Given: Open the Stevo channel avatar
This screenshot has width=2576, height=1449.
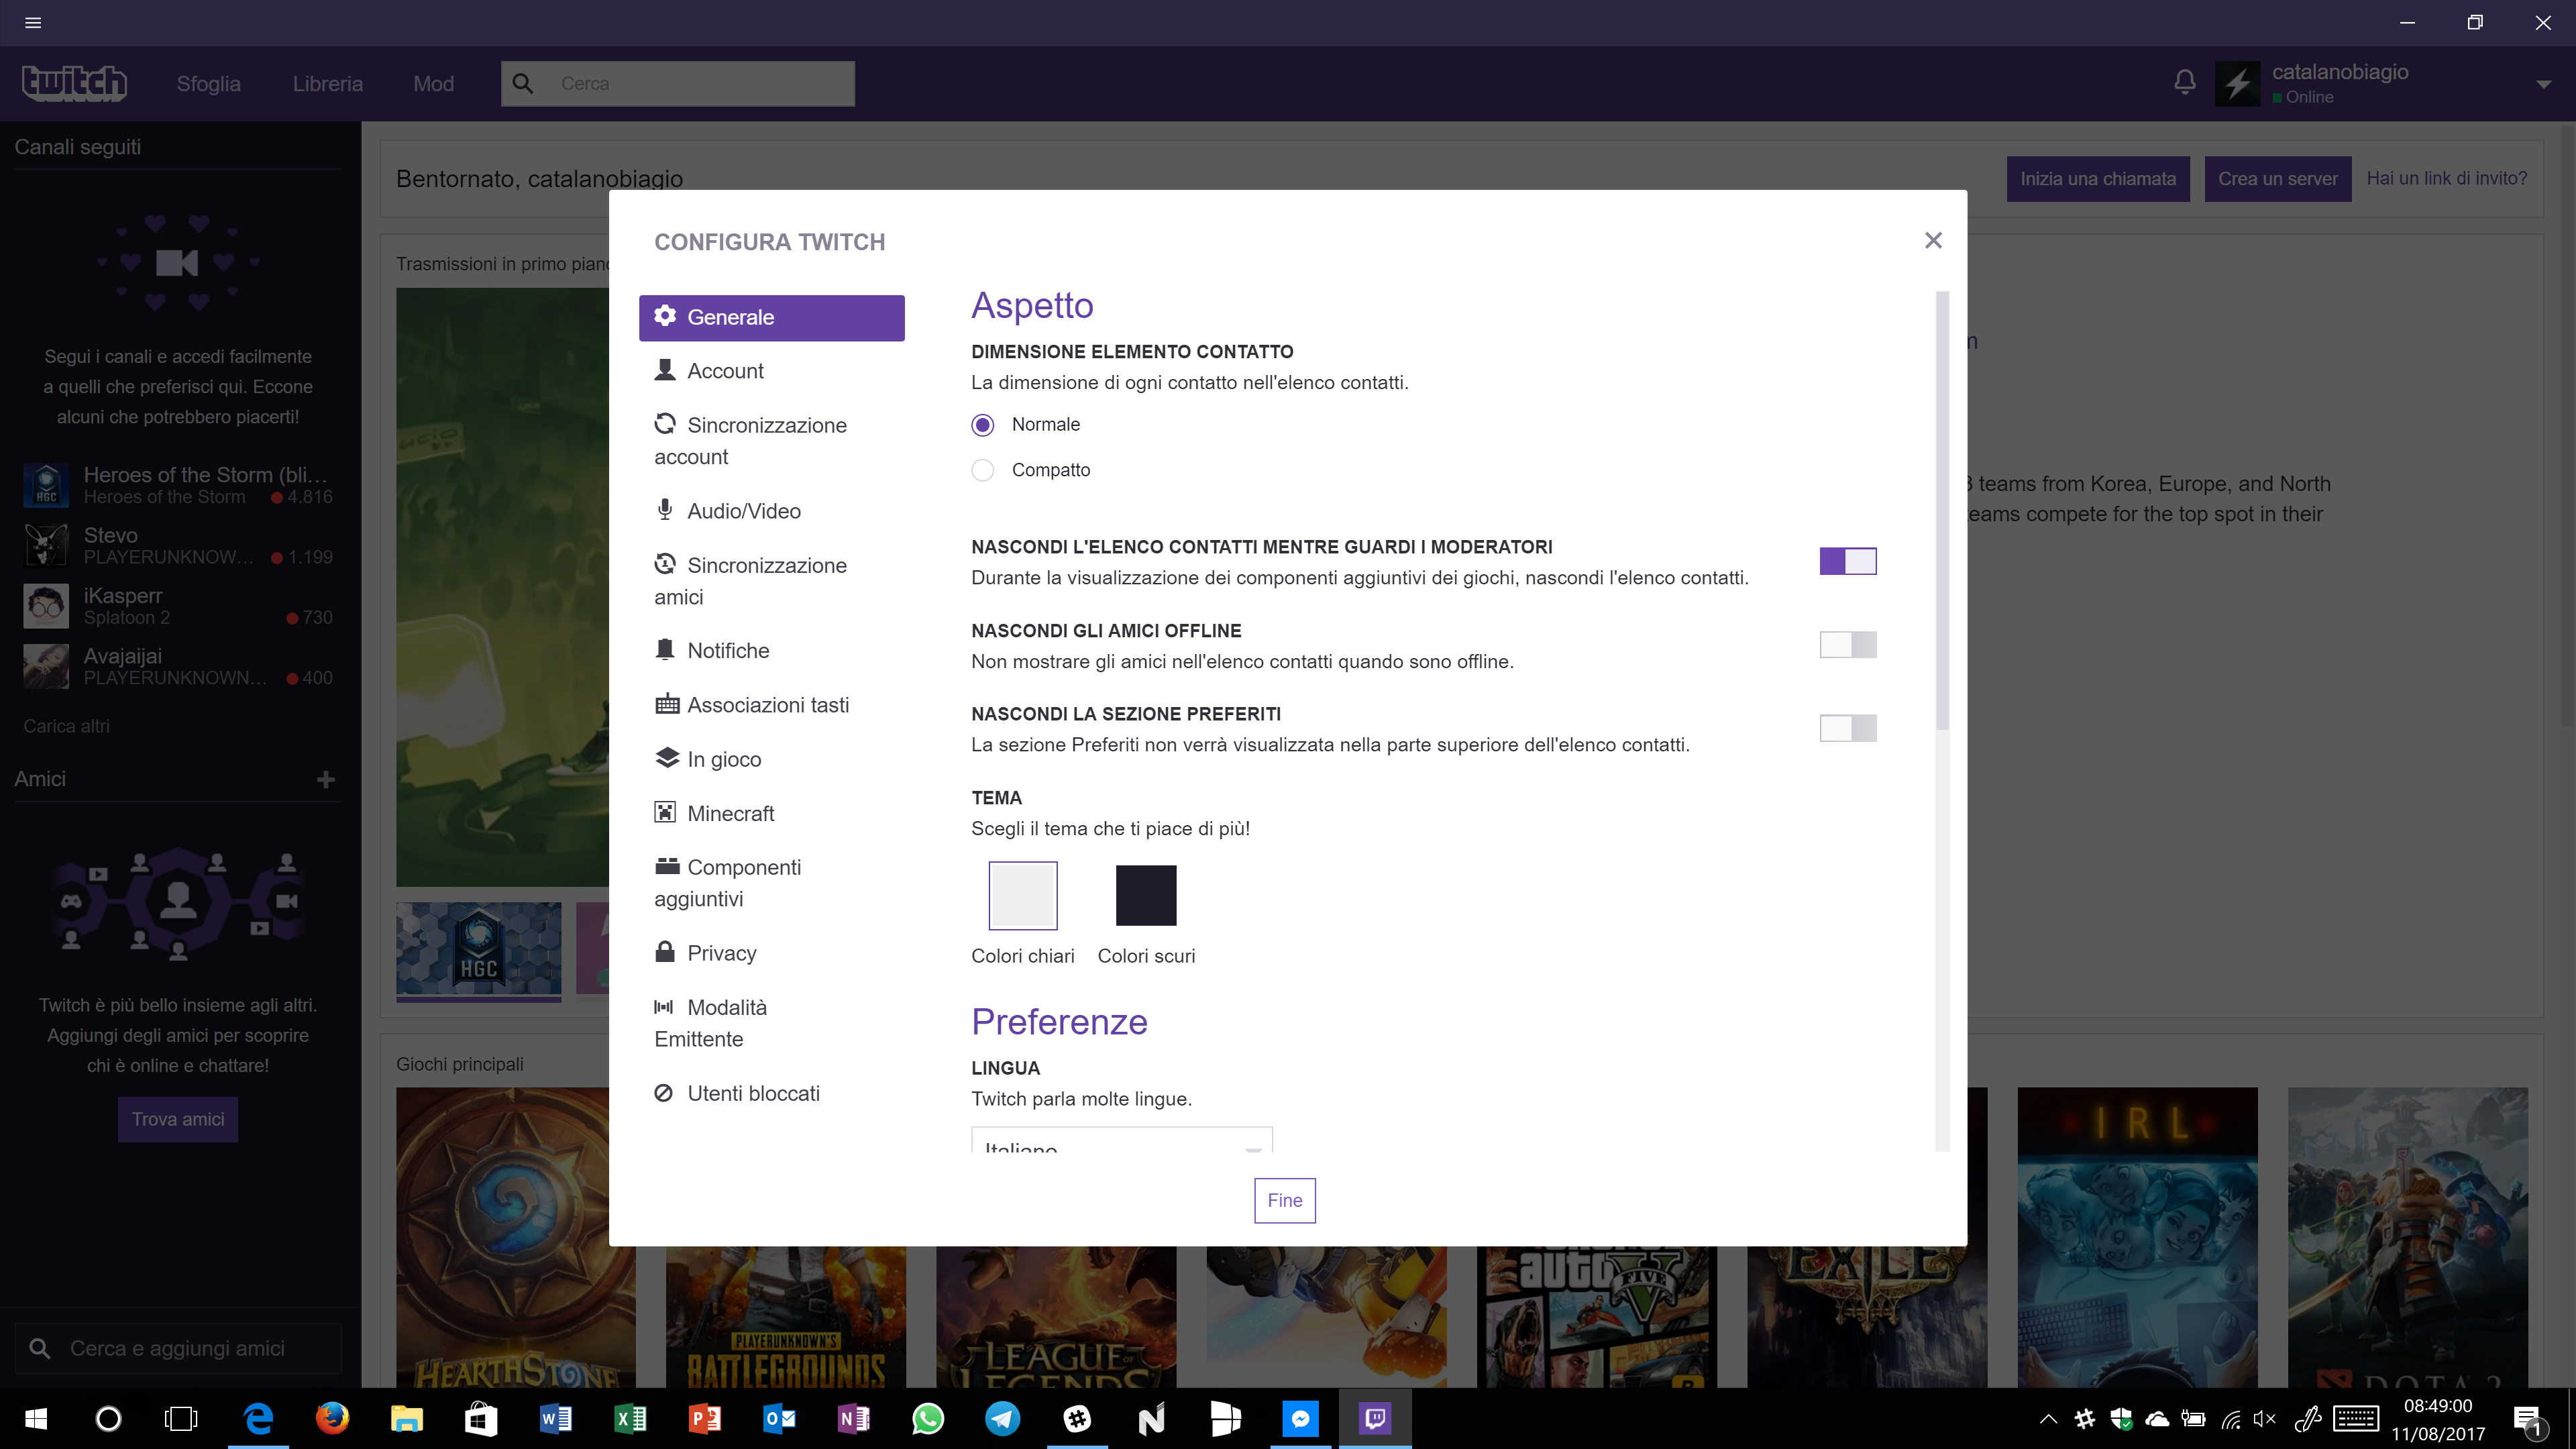Looking at the screenshot, I should (x=46, y=545).
